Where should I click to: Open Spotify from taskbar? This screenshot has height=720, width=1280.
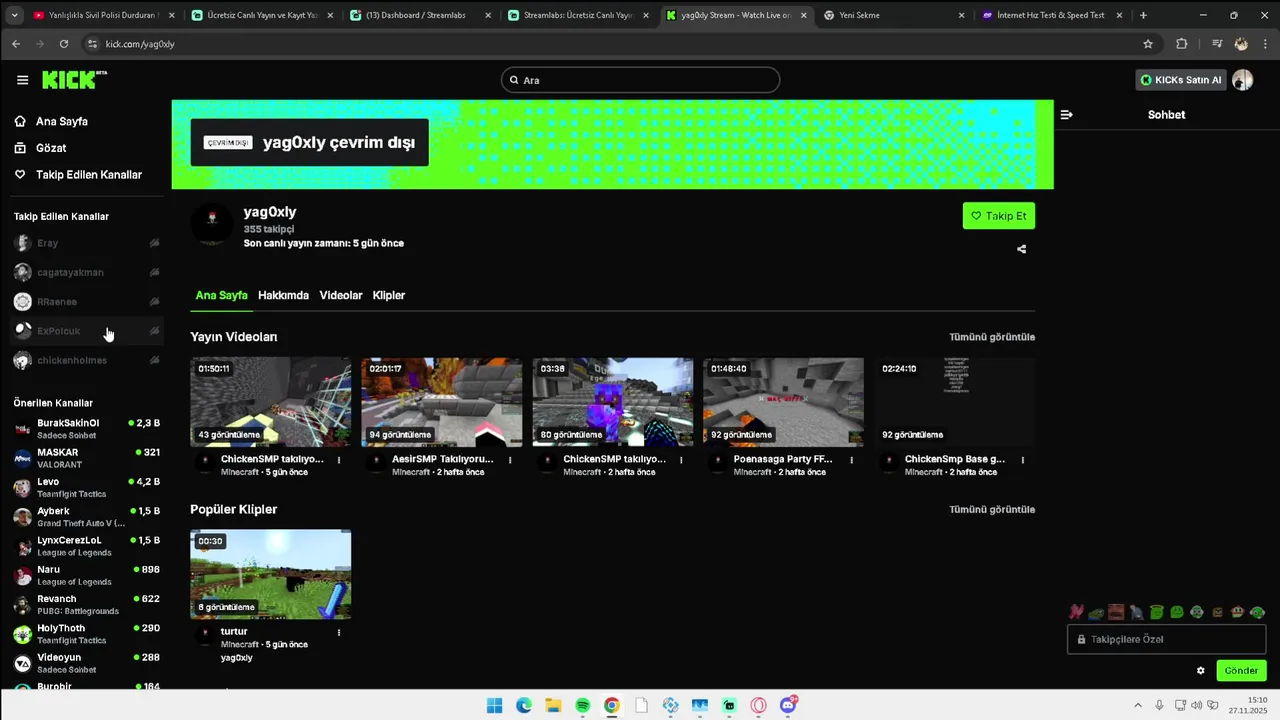pyautogui.click(x=582, y=706)
